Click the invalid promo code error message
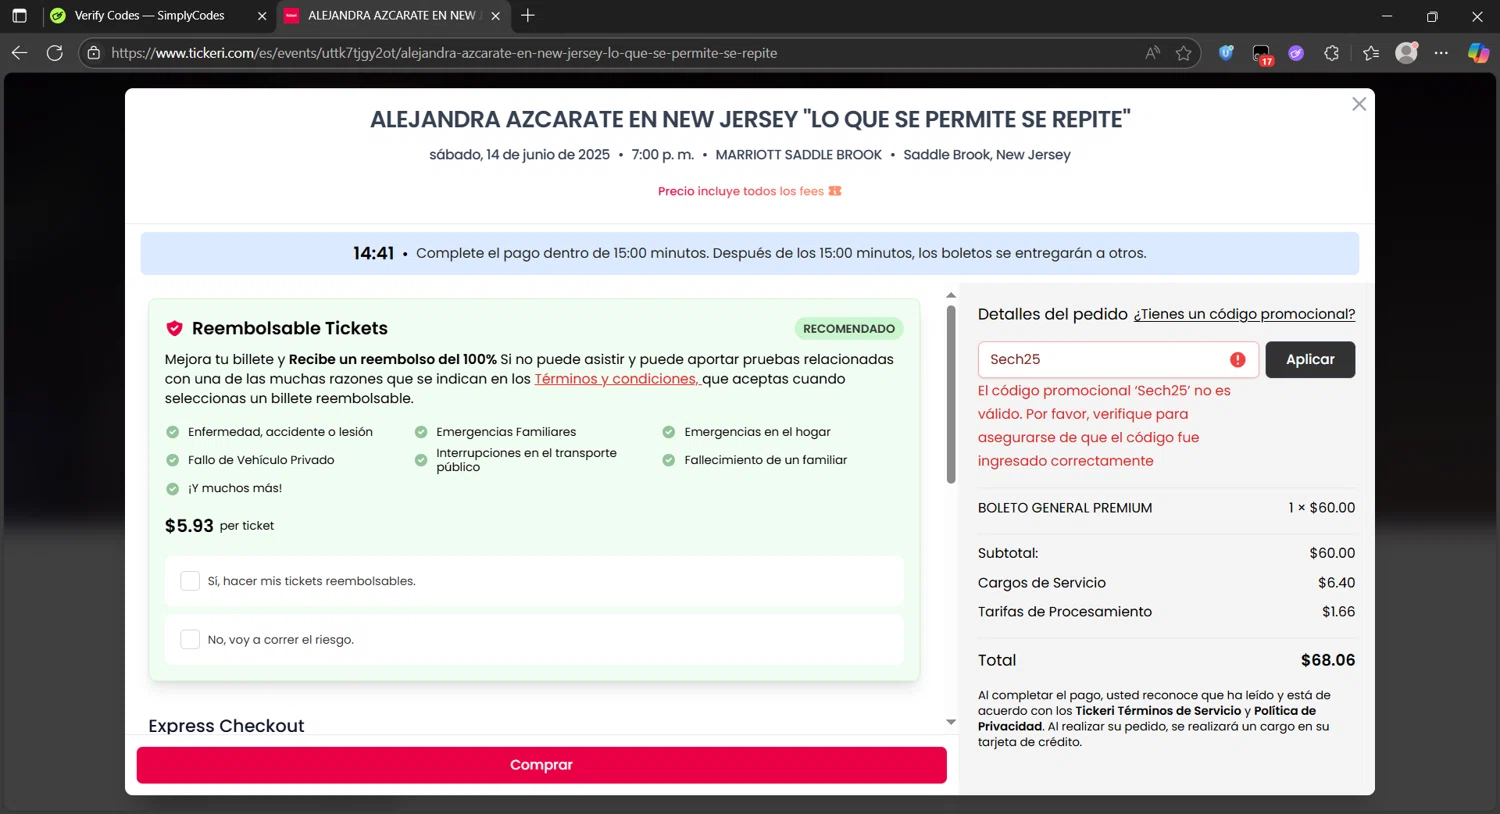 tap(1104, 426)
